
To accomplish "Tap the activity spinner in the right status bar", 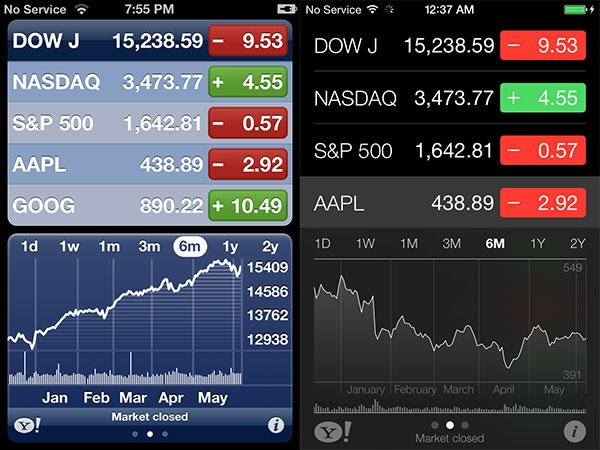I will (x=389, y=9).
